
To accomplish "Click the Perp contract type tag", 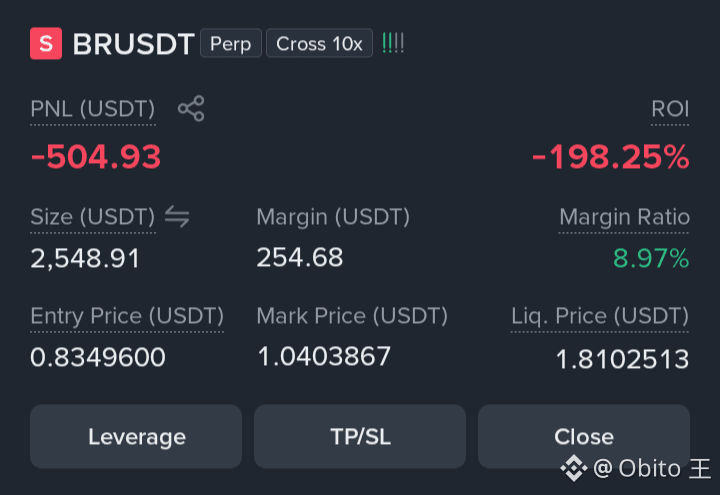I will tap(231, 44).
